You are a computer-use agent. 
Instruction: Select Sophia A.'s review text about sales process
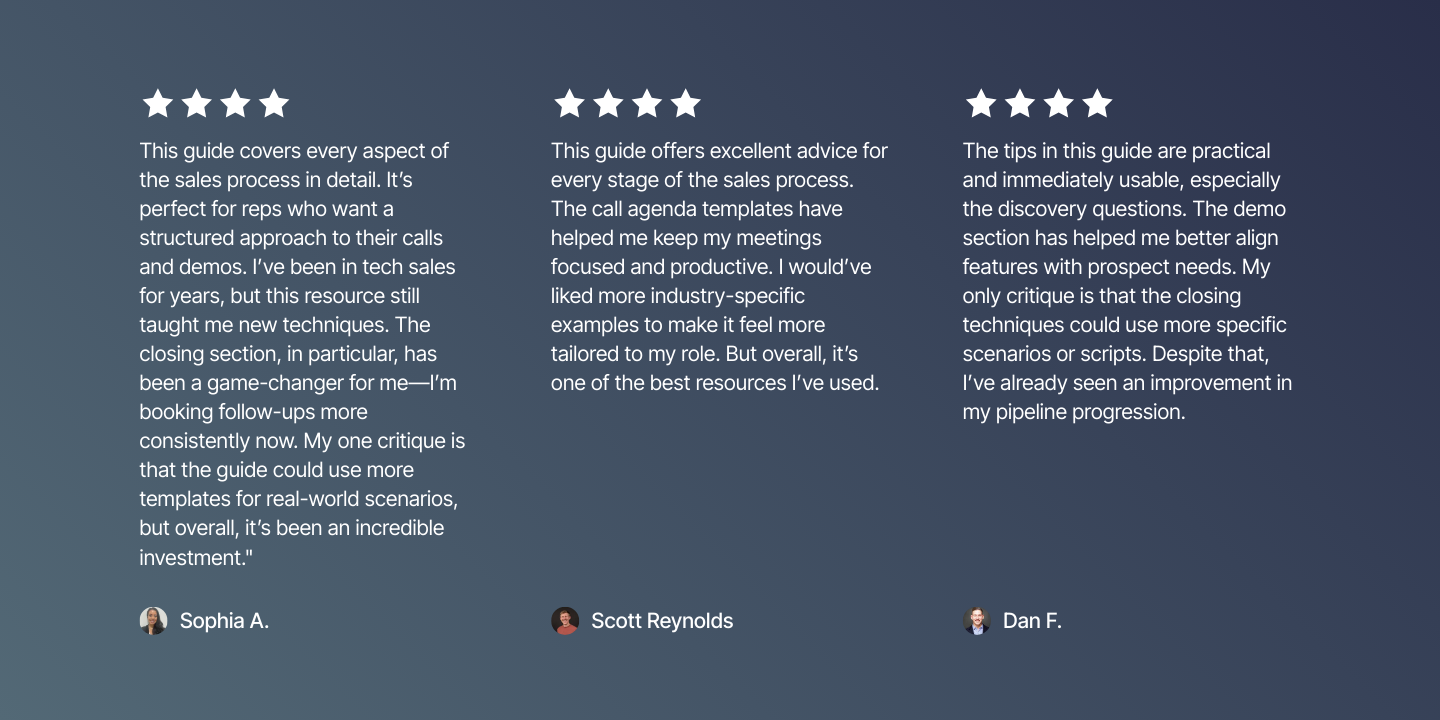coord(302,354)
